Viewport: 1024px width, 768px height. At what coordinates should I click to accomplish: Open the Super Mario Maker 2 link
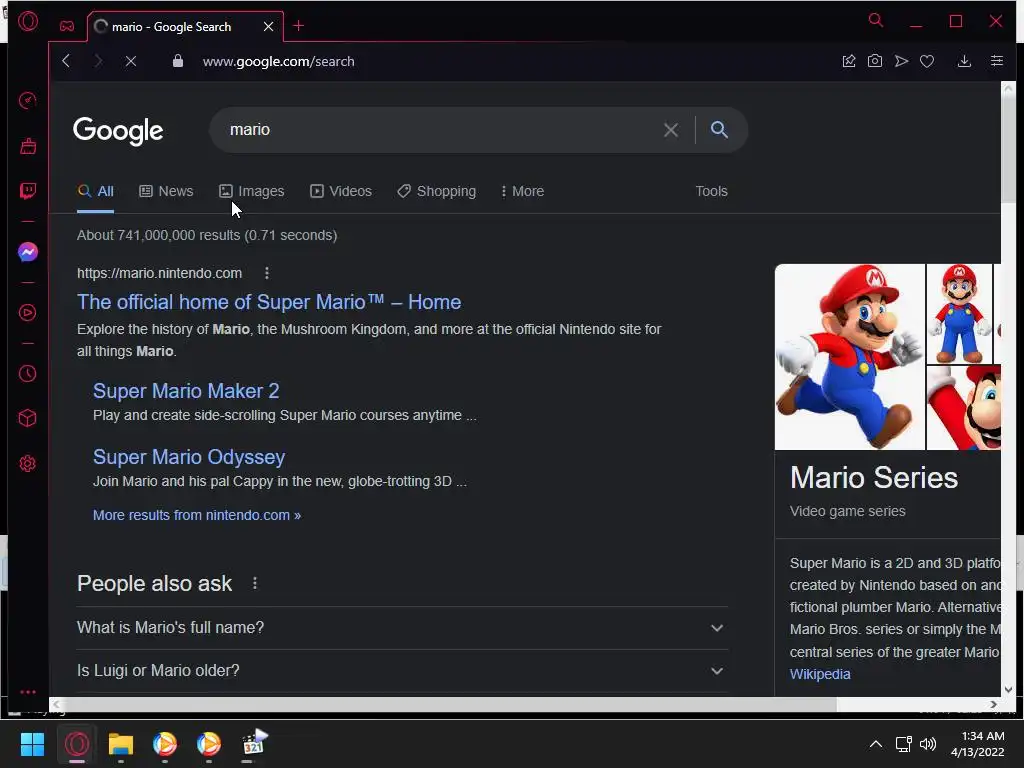click(x=186, y=391)
